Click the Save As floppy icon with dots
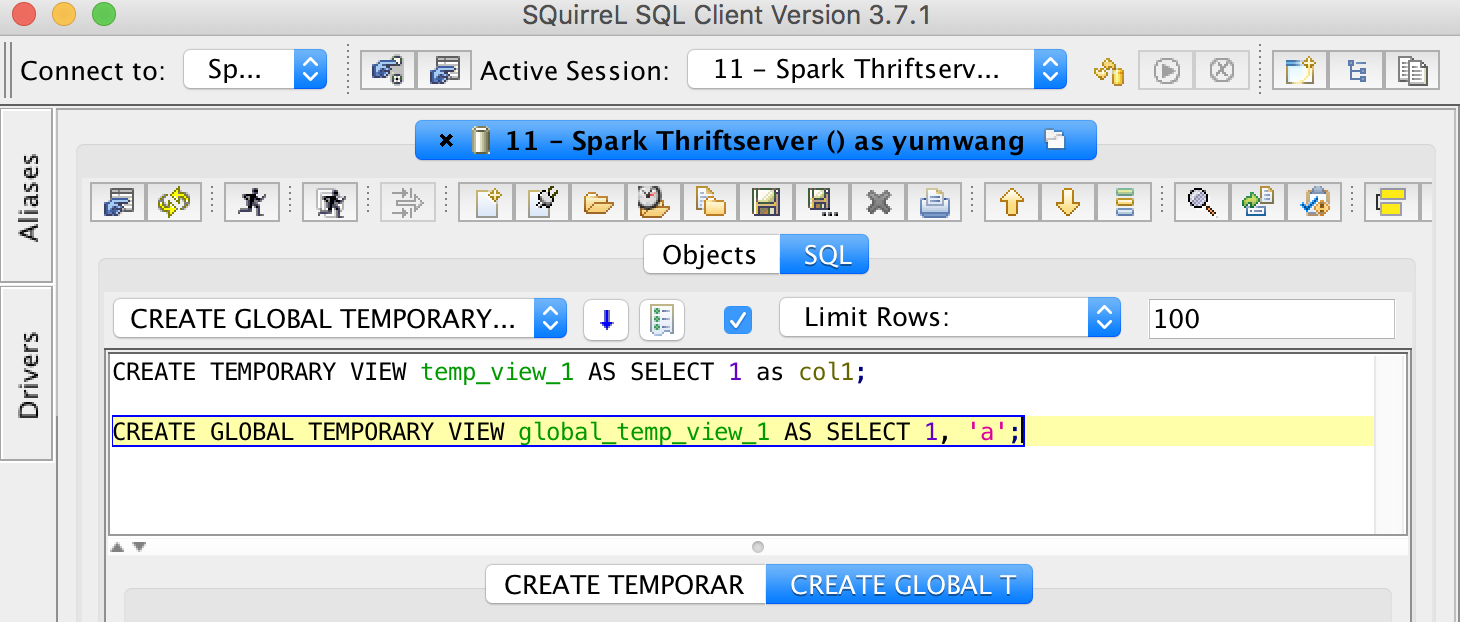Image resolution: width=1460 pixels, height=622 pixels. [x=822, y=202]
